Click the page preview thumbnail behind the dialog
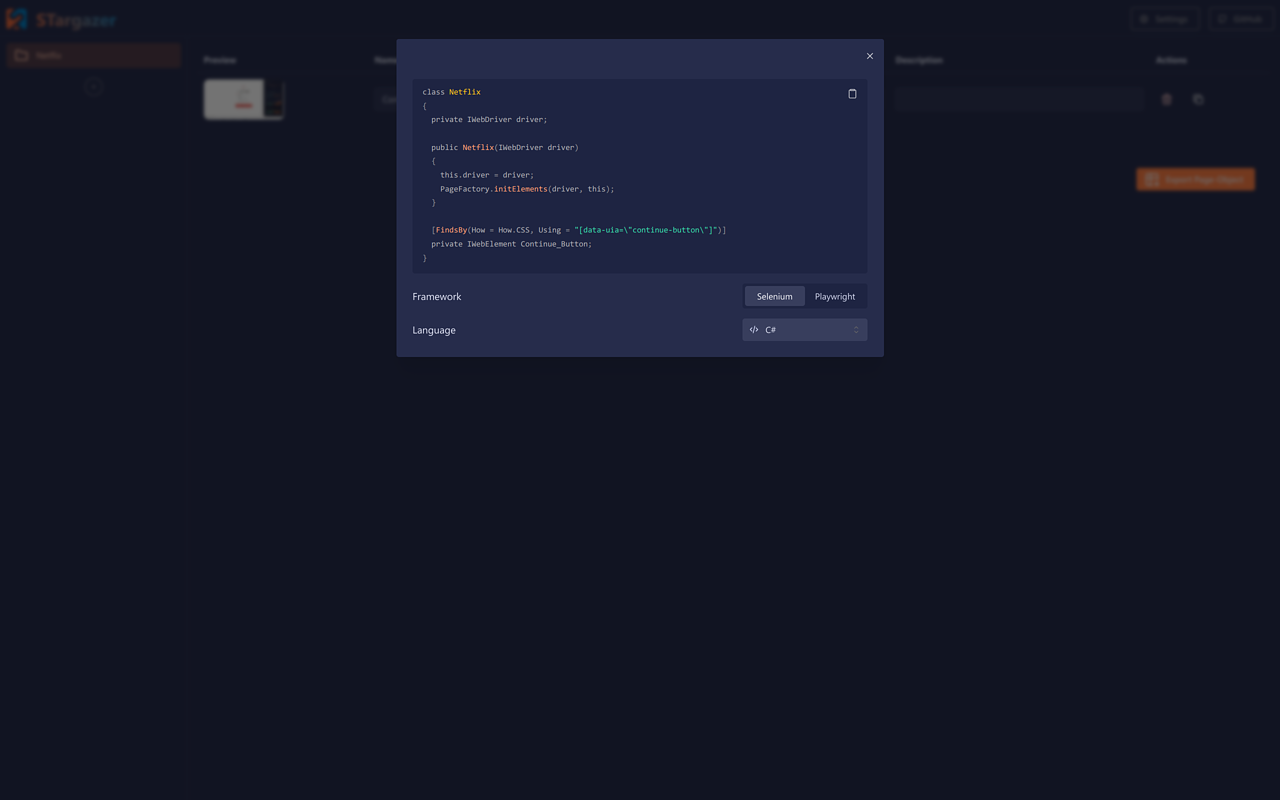The image size is (1280, 800). [244, 99]
